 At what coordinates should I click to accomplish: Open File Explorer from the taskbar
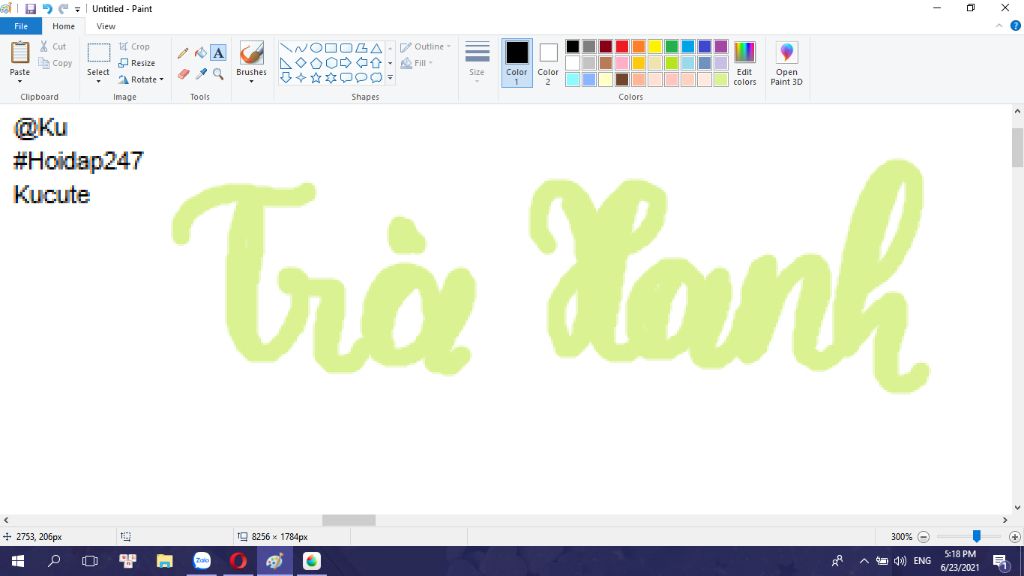(165, 561)
